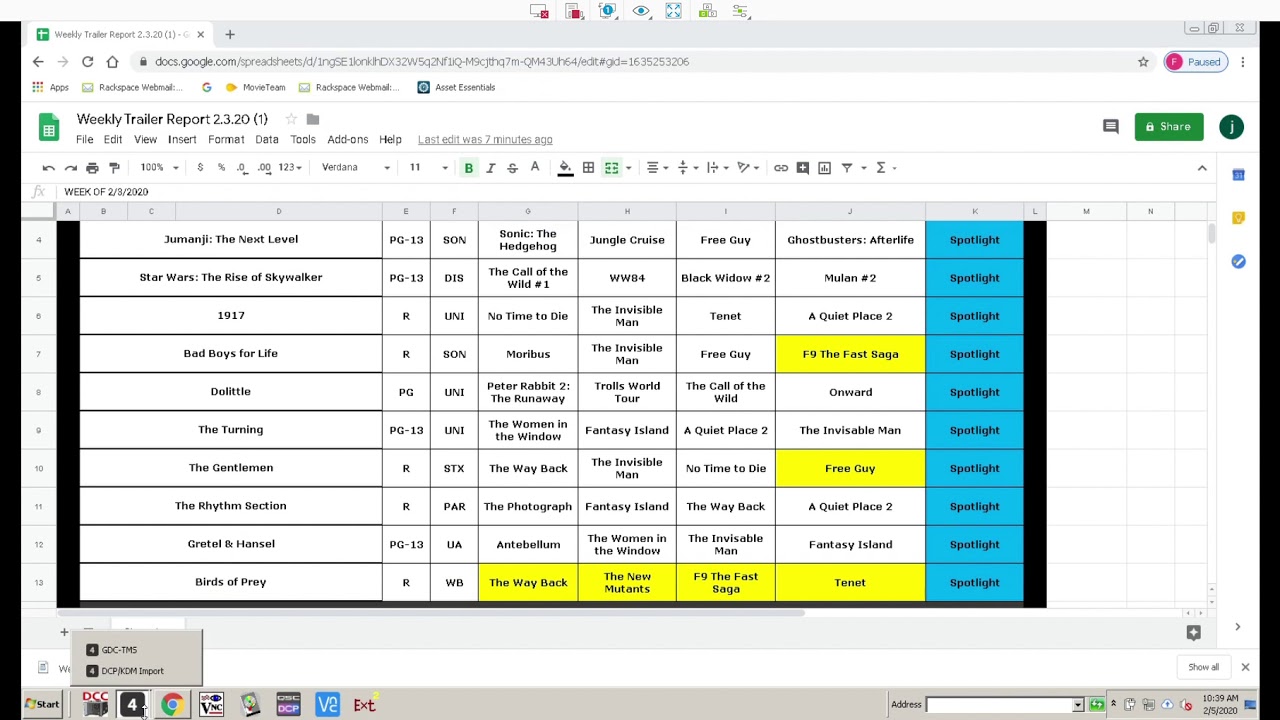Click the Undo arrow in toolbar
Image resolution: width=1280 pixels, height=720 pixels.
[x=48, y=168]
